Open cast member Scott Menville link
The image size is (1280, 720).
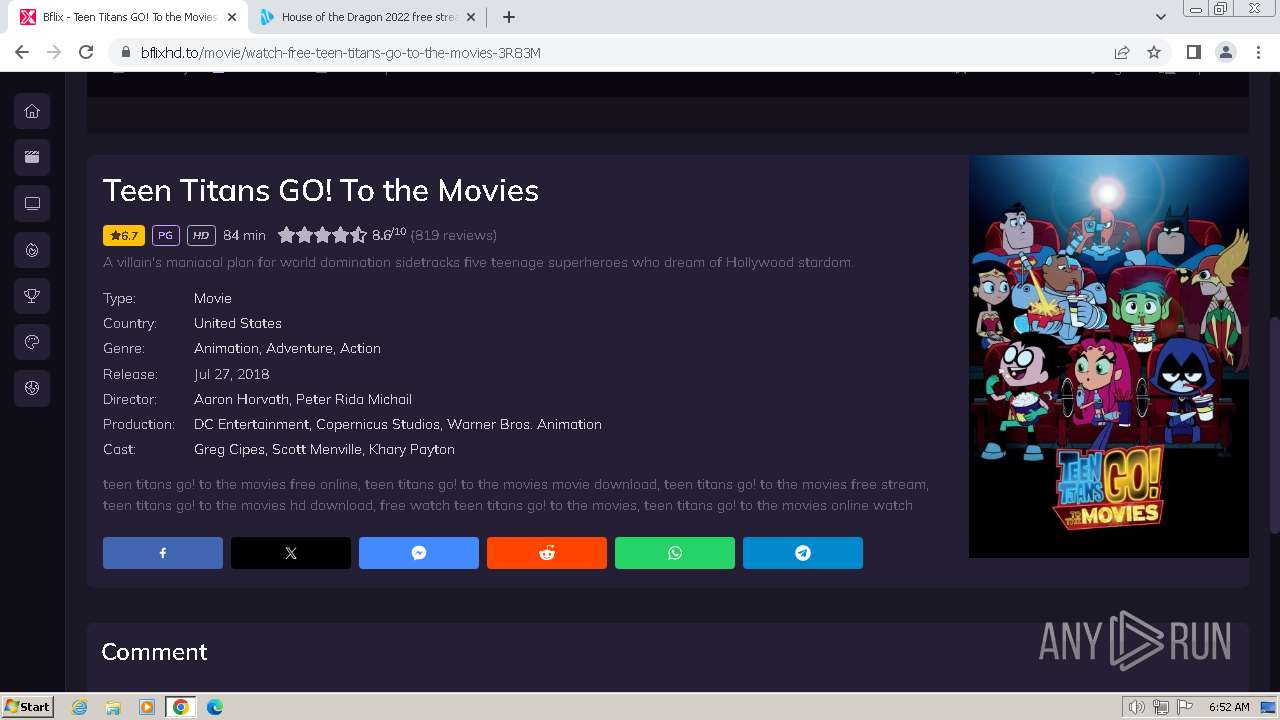click(x=317, y=449)
